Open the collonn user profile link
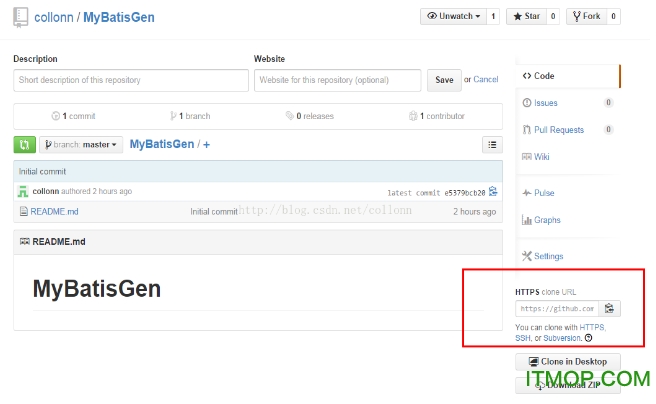This screenshot has width=656, height=404. [x=54, y=18]
